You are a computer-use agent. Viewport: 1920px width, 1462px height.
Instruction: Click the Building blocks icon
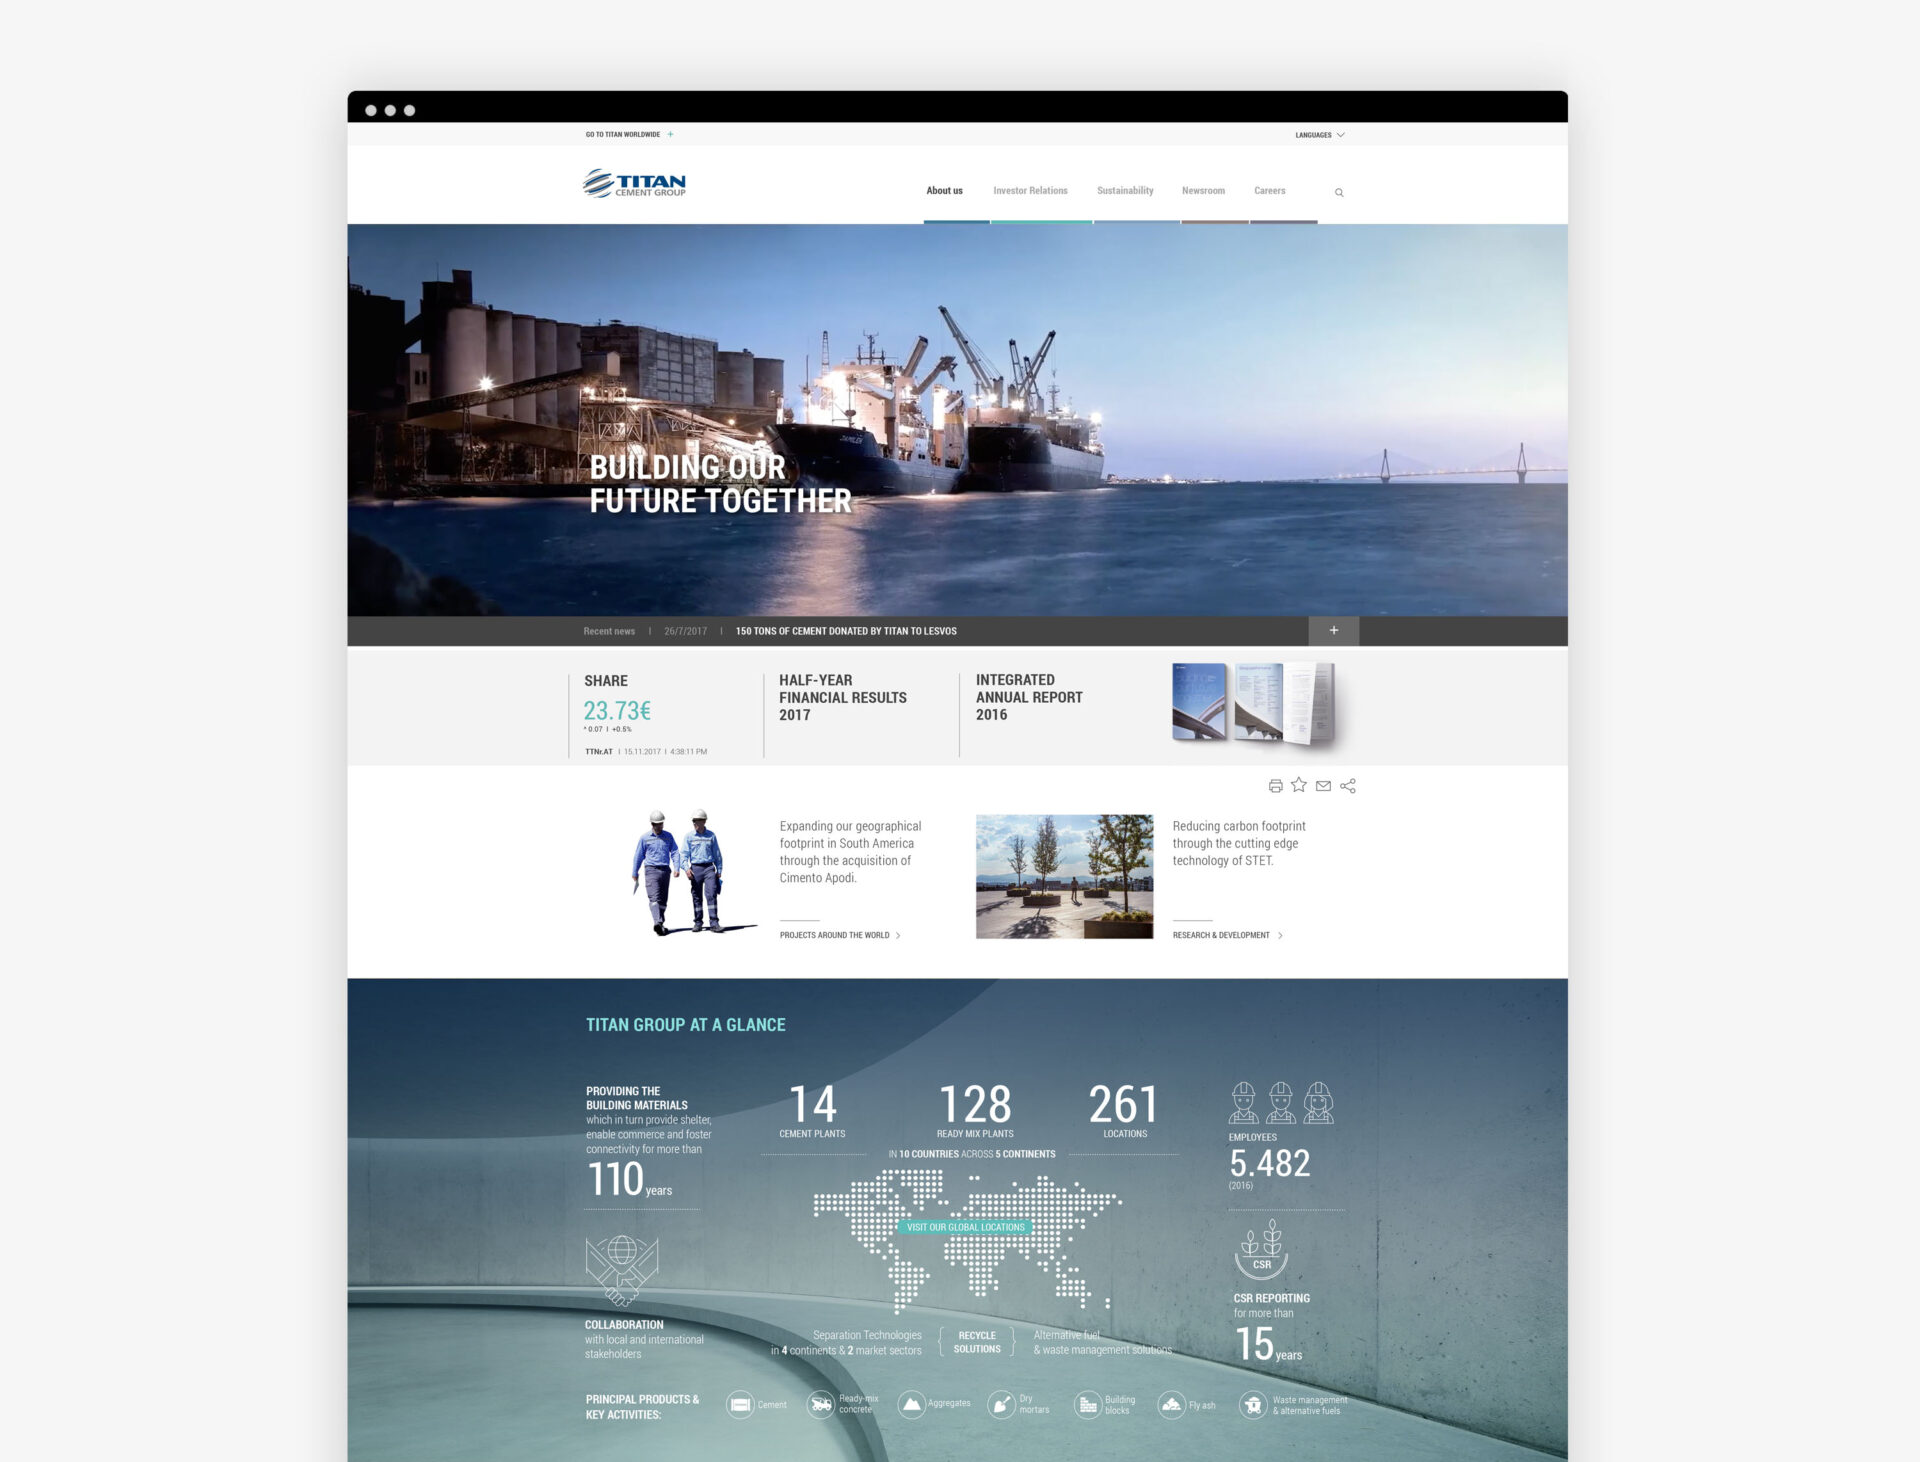[x=1088, y=1405]
